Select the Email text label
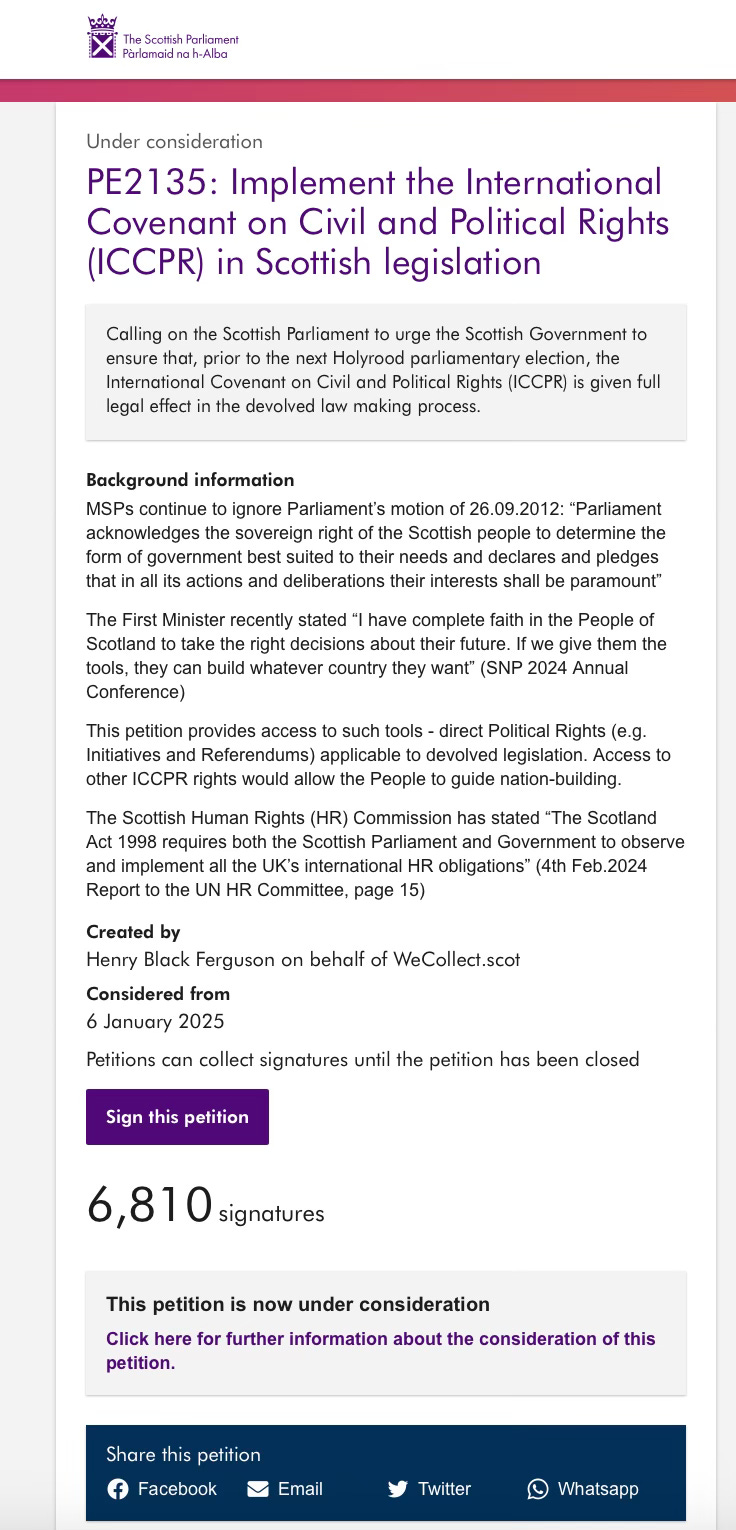Viewport: 736px width, 1530px height. tap(300, 1489)
